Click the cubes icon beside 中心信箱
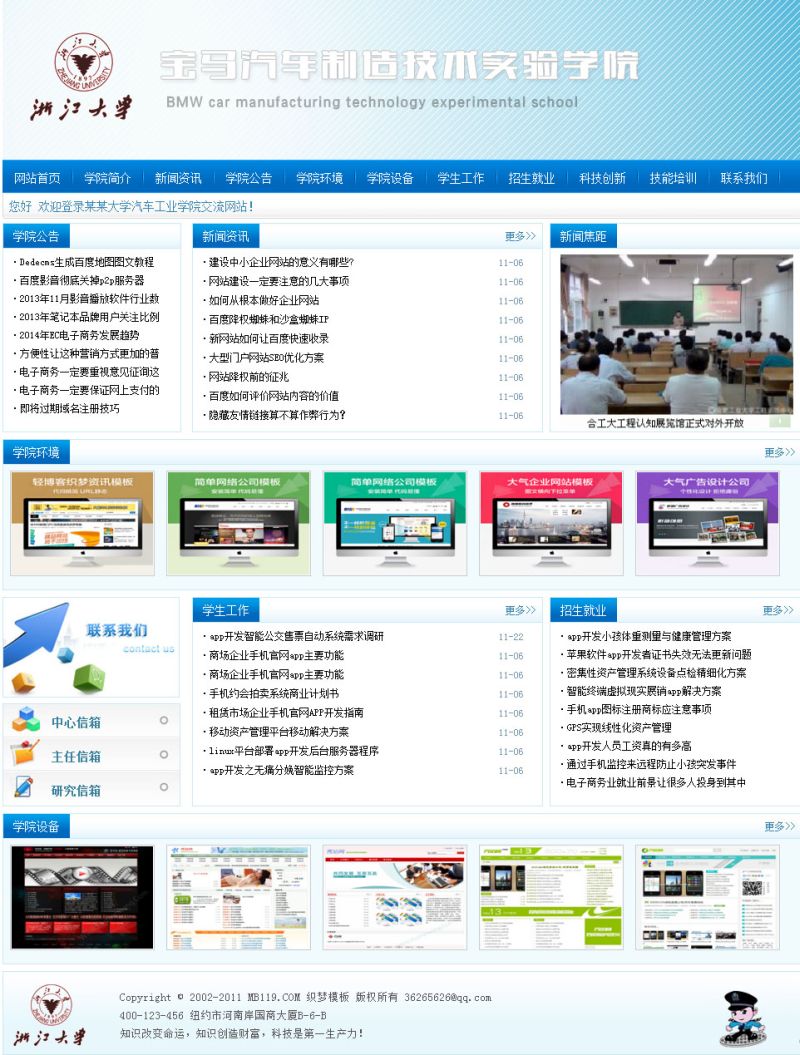Image resolution: width=800 pixels, height=1055 pixels. (x=26, y=719)
